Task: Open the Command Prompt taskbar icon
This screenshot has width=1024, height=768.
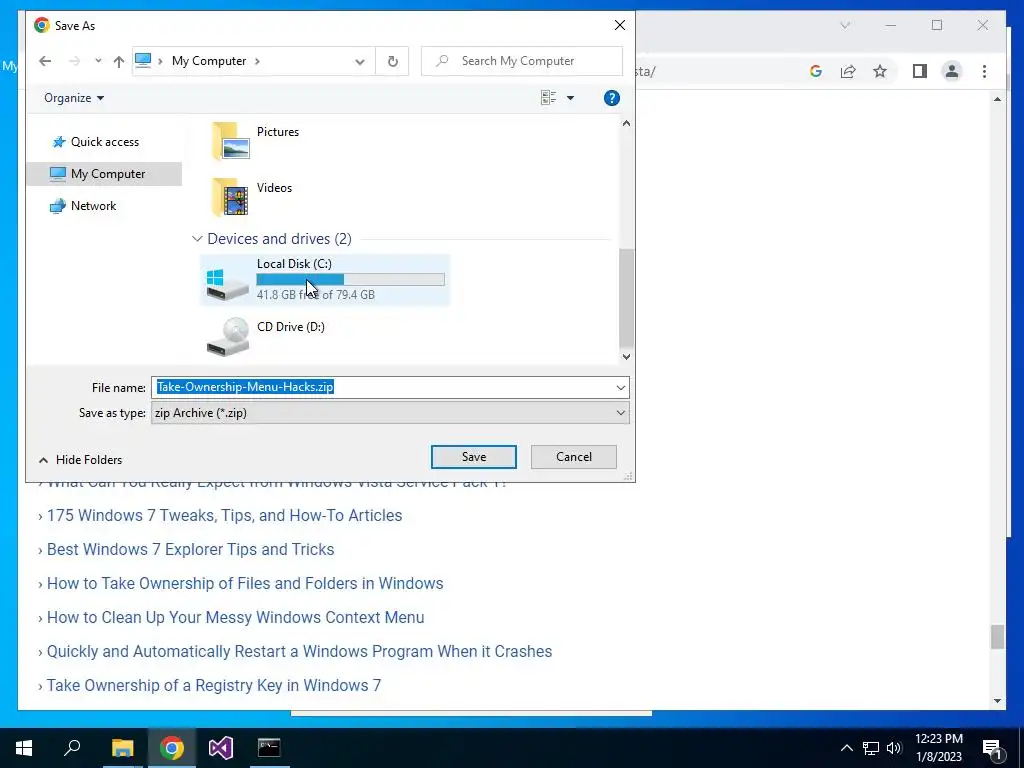Action: [268, 748]
